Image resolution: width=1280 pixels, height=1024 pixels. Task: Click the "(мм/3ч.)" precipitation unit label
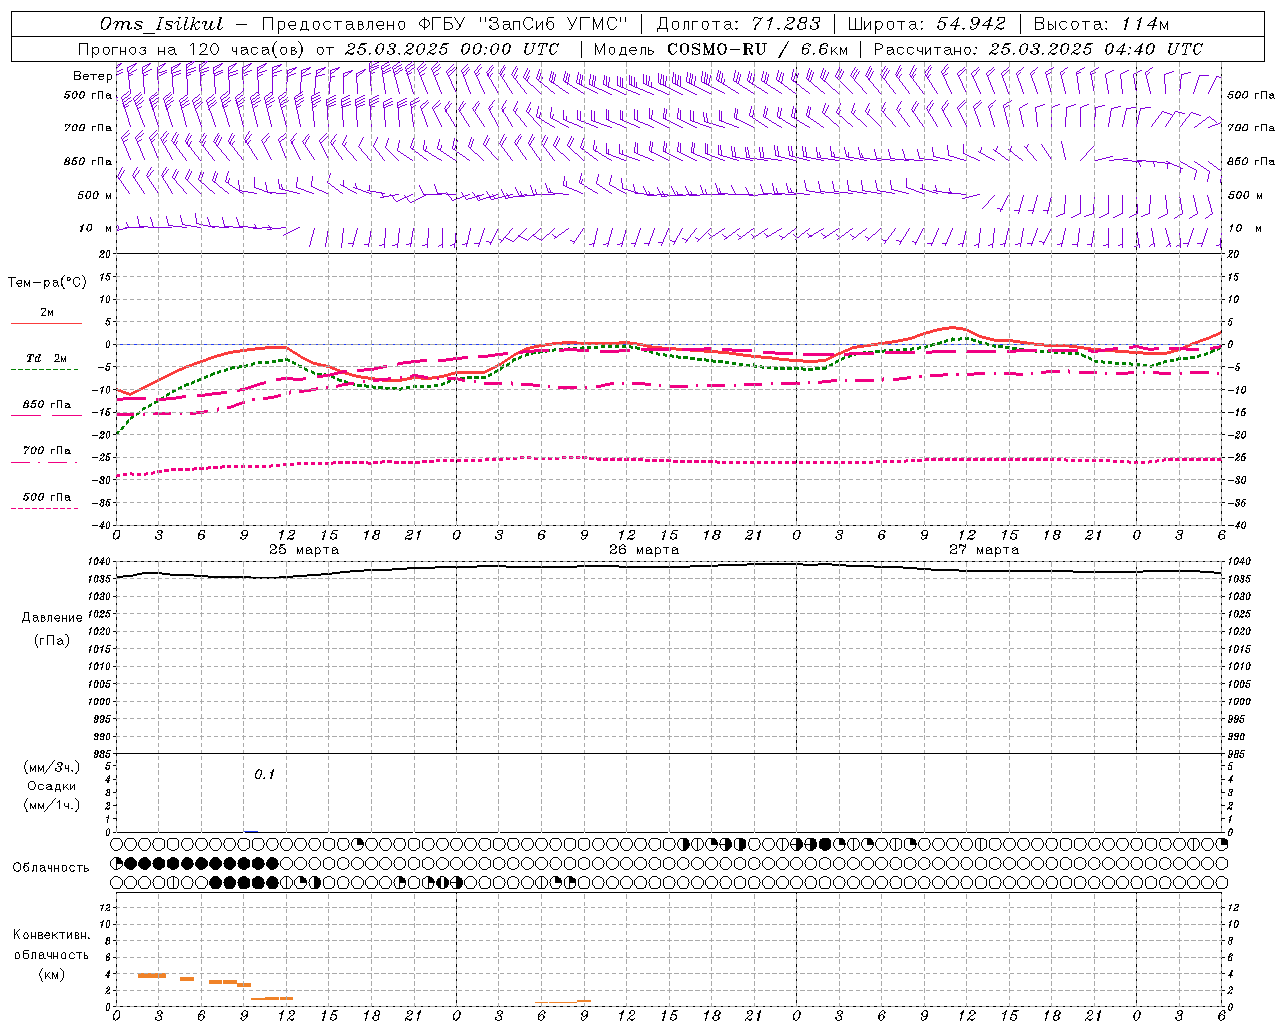tap(52, 767)
